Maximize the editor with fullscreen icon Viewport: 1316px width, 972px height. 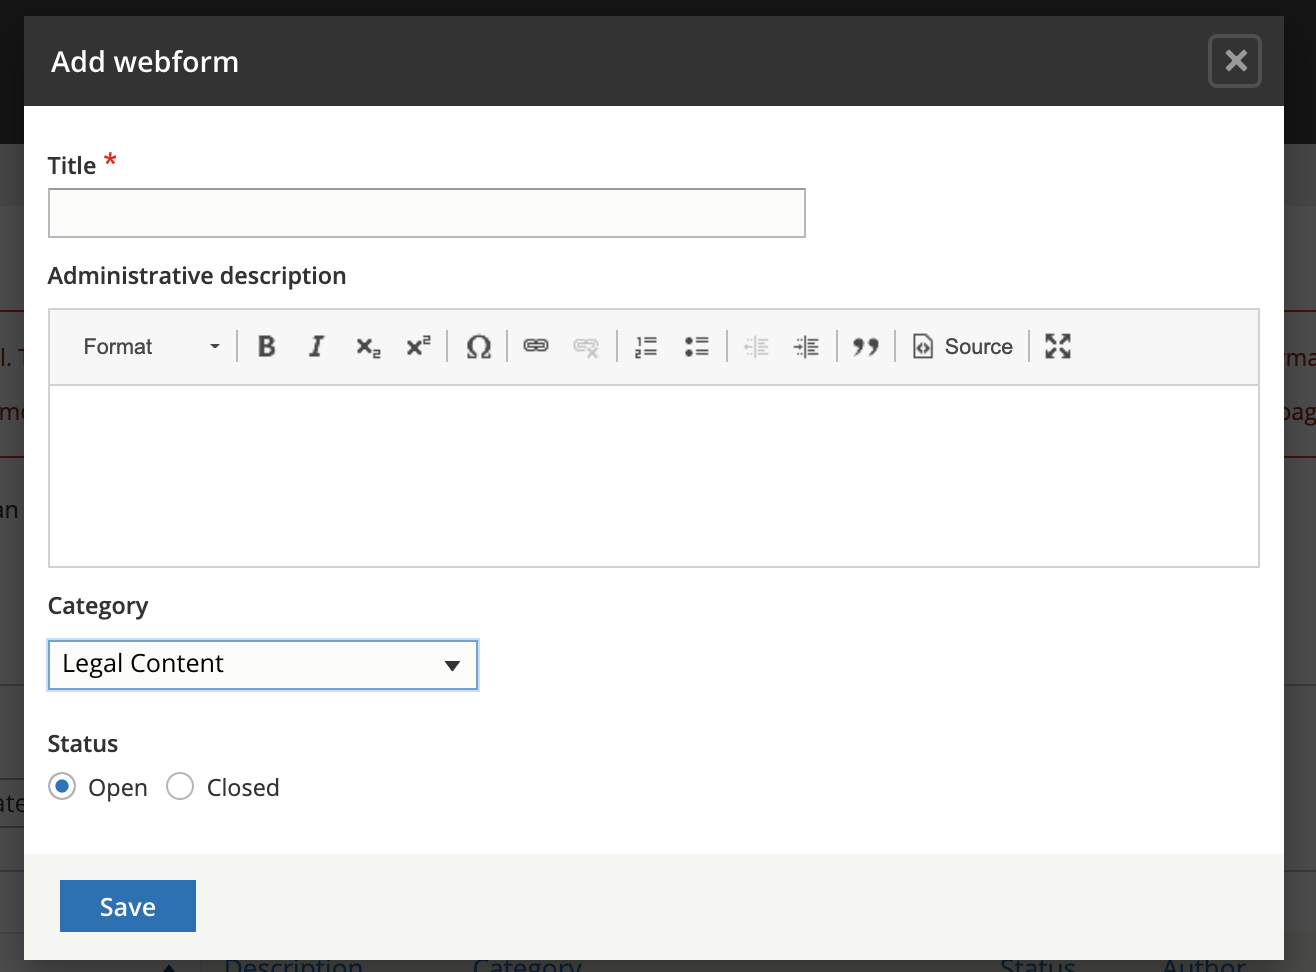(1058, 346)
